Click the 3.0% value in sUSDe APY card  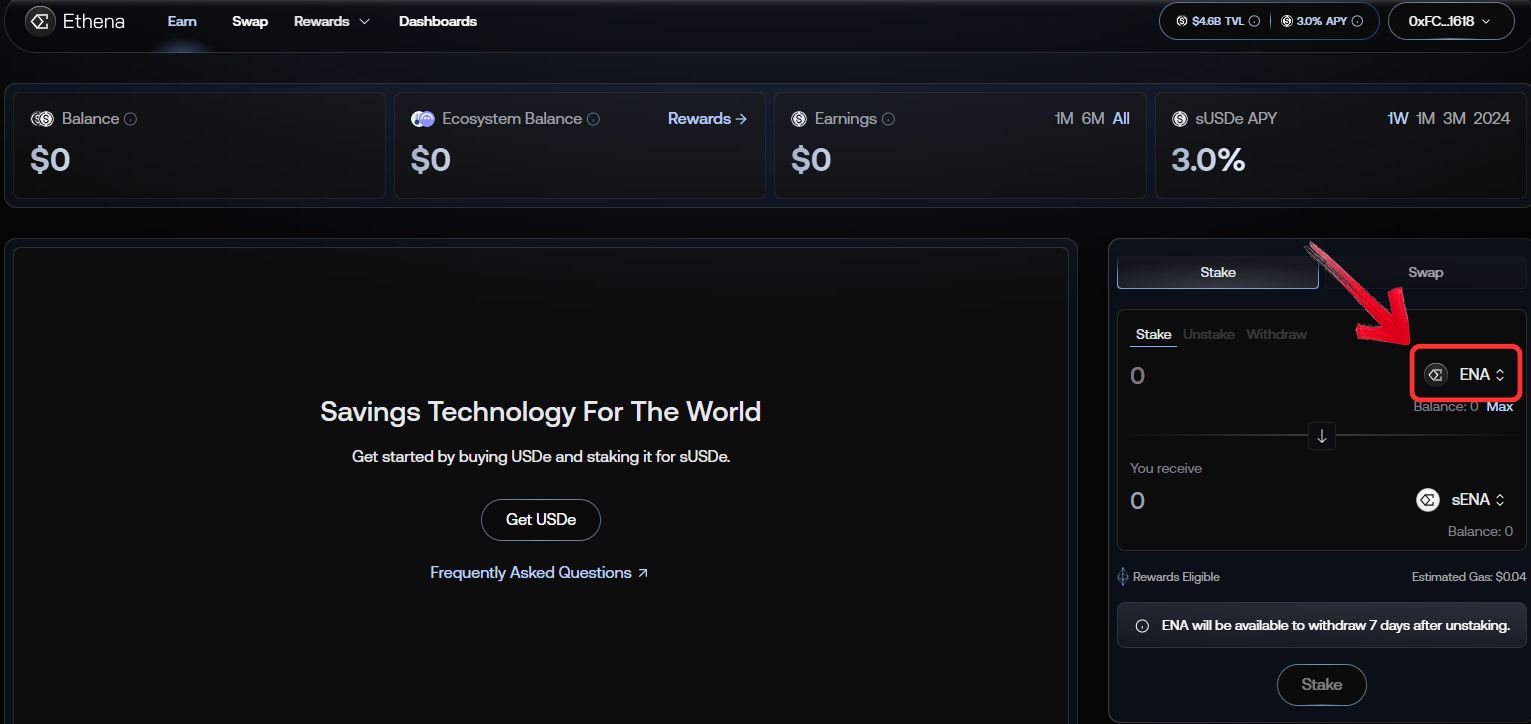1208,160
